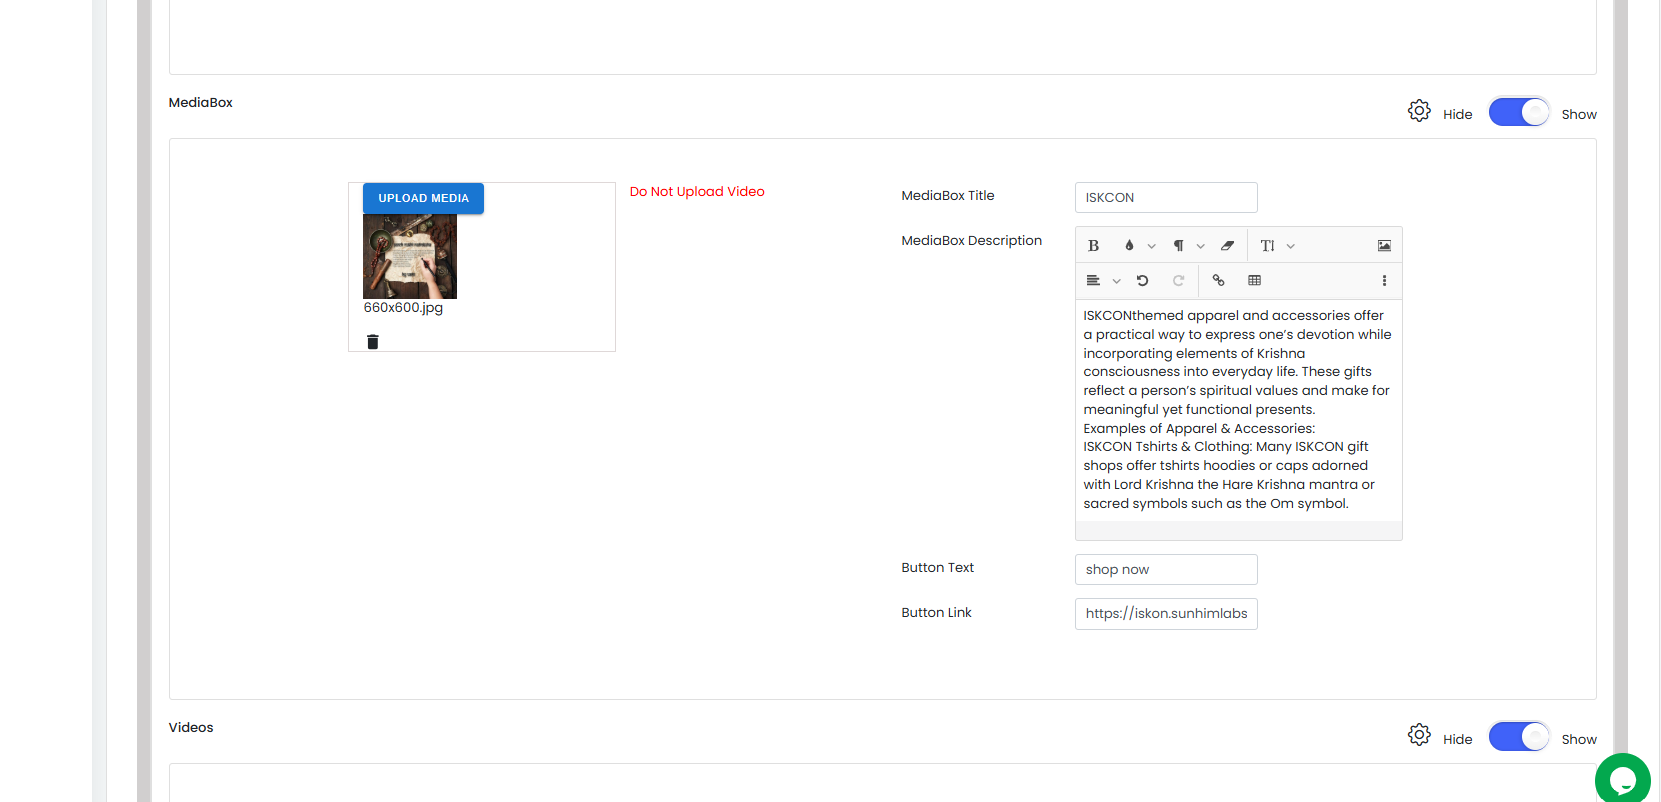The width and height of the screenshot is (1661, 802).
Task: Open the editor's three-dot more options
Action: tap(1384, 281)
